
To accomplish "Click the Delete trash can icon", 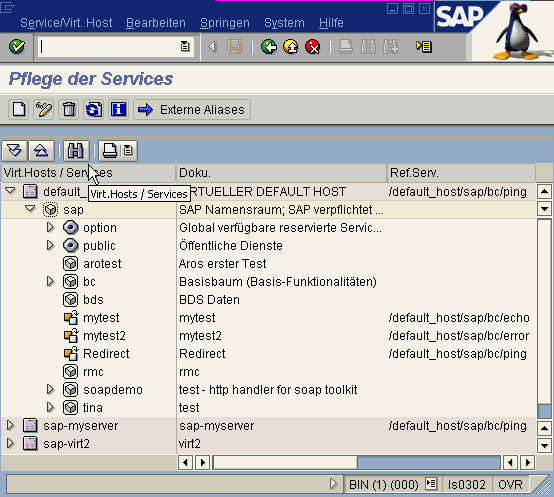I will pyautogui.click(x=69, y=110).
